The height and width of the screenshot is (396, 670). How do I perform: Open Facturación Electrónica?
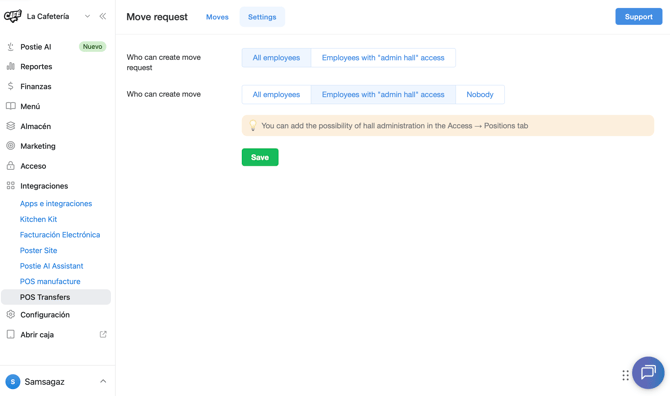pyautogui.click(x=60, y=235)
